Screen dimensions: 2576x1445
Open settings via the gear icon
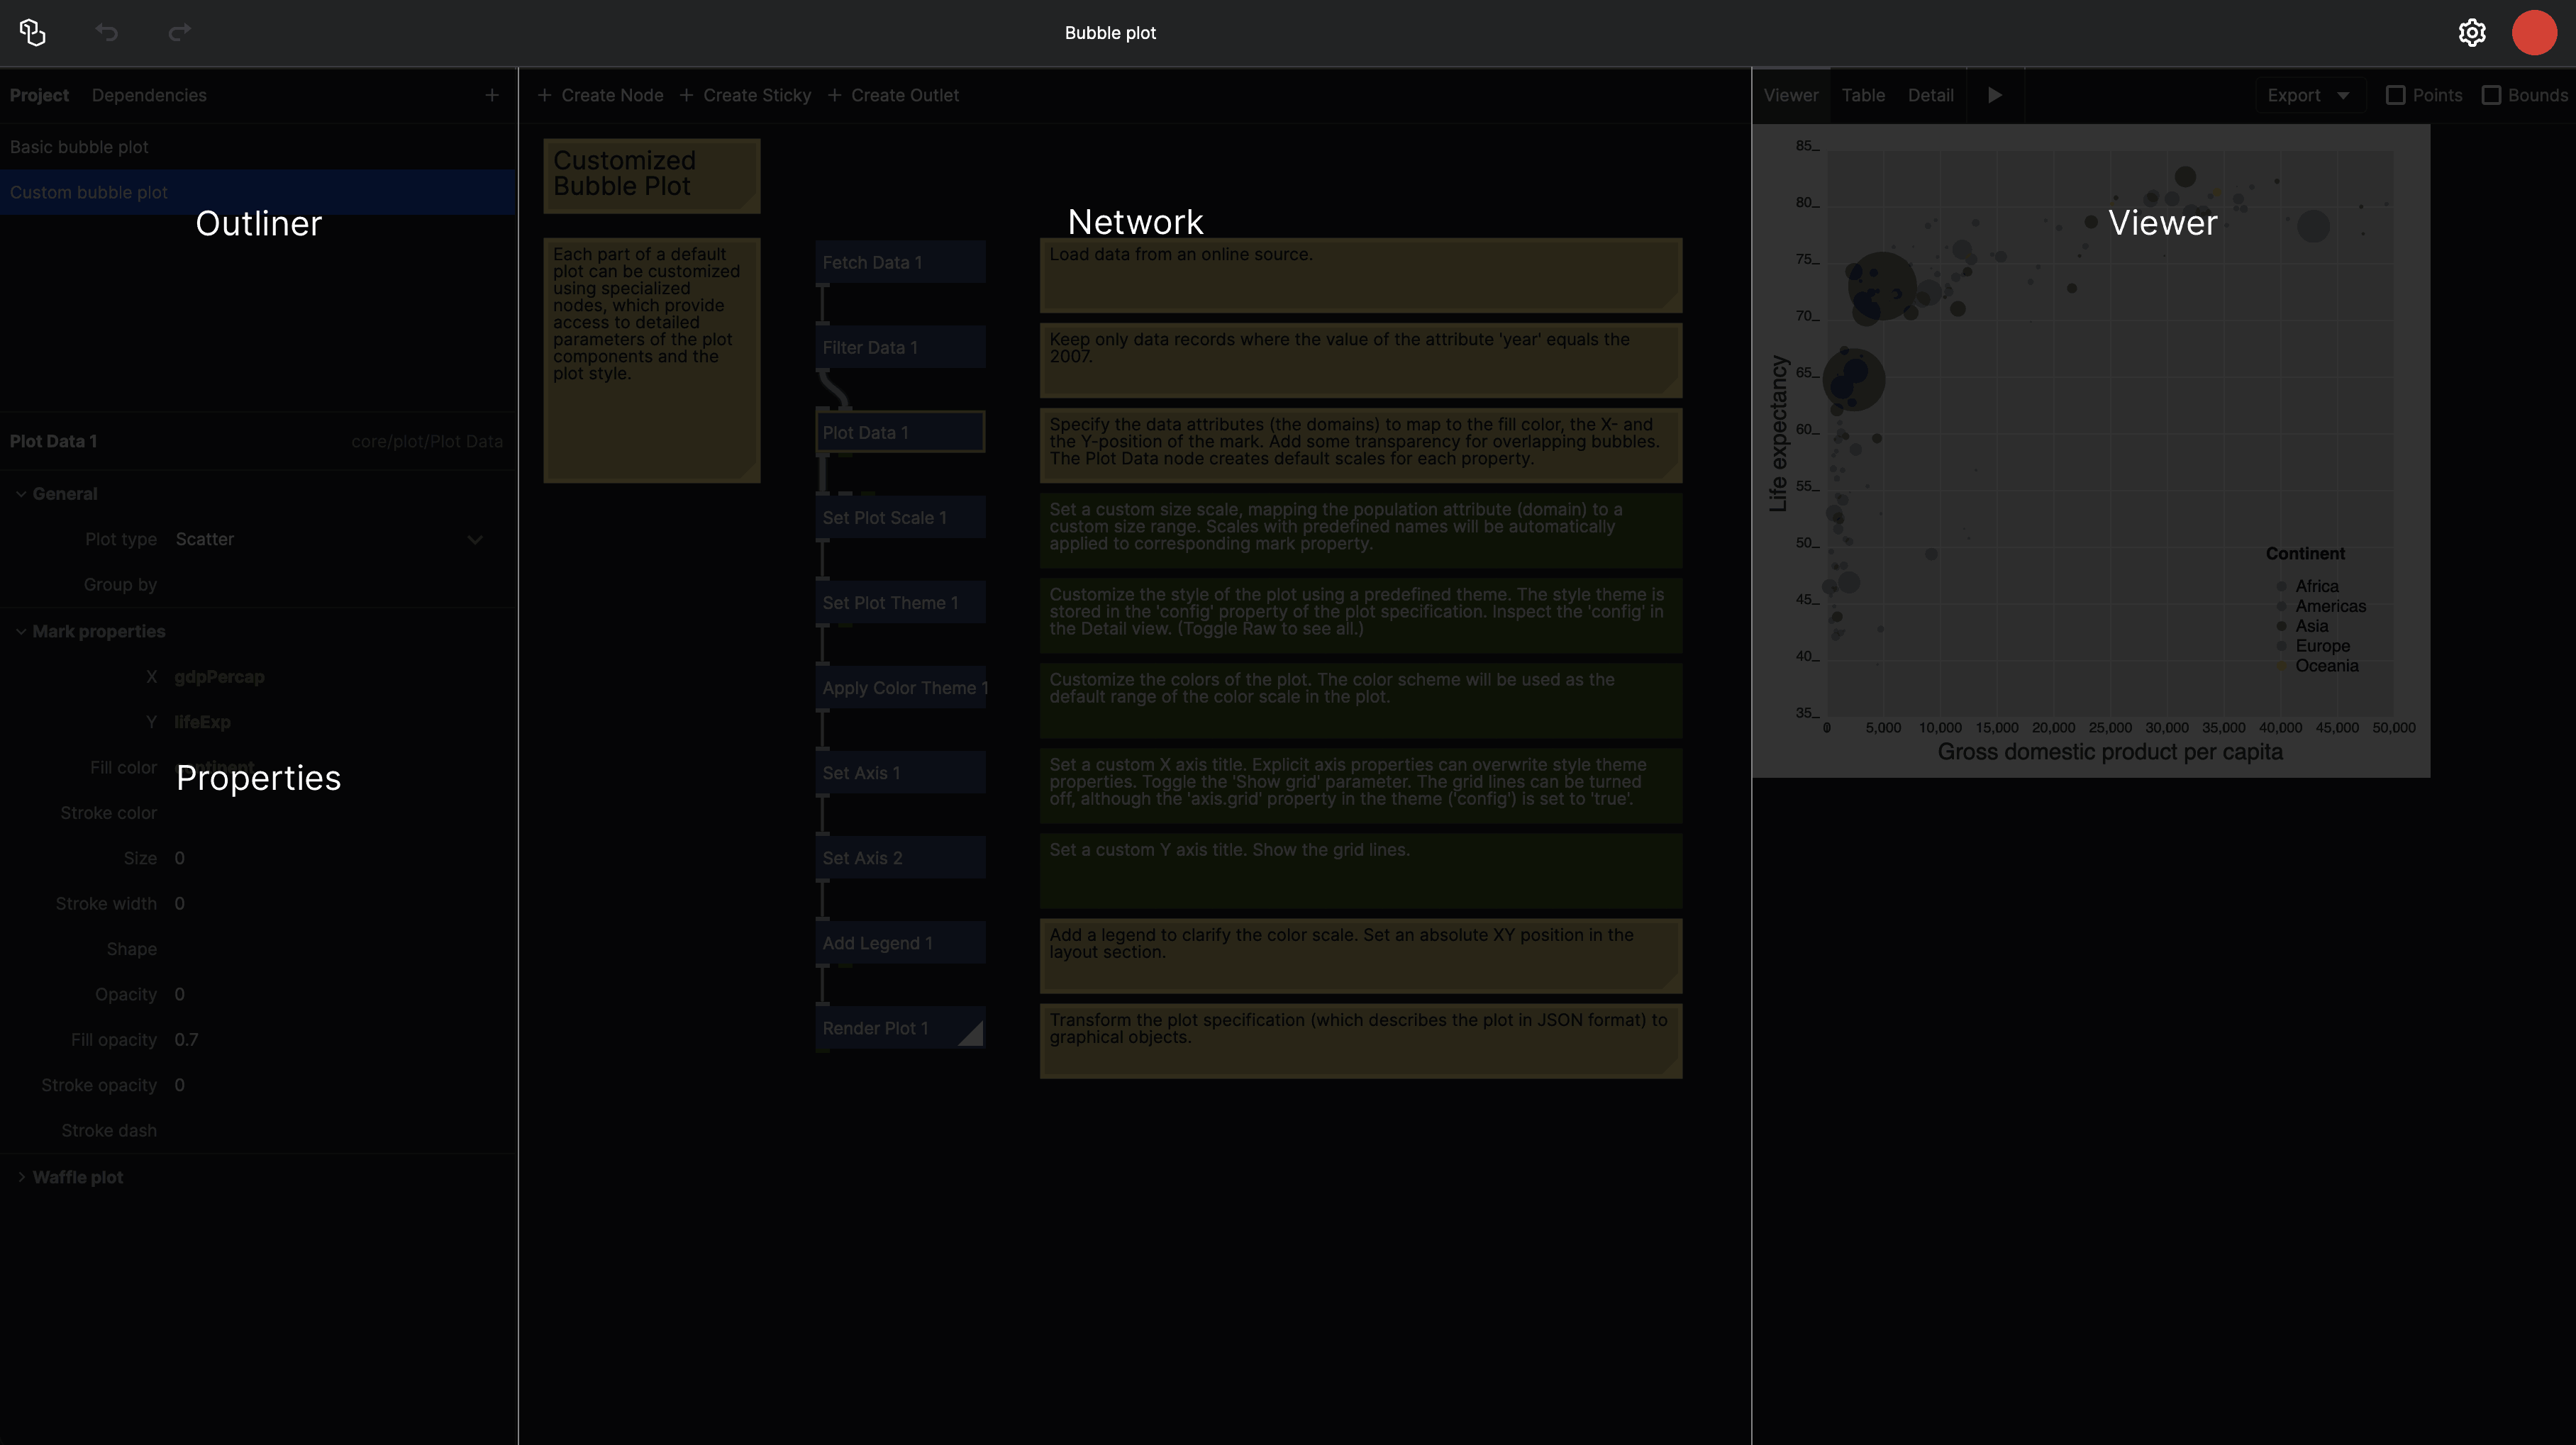[2472, 33]
